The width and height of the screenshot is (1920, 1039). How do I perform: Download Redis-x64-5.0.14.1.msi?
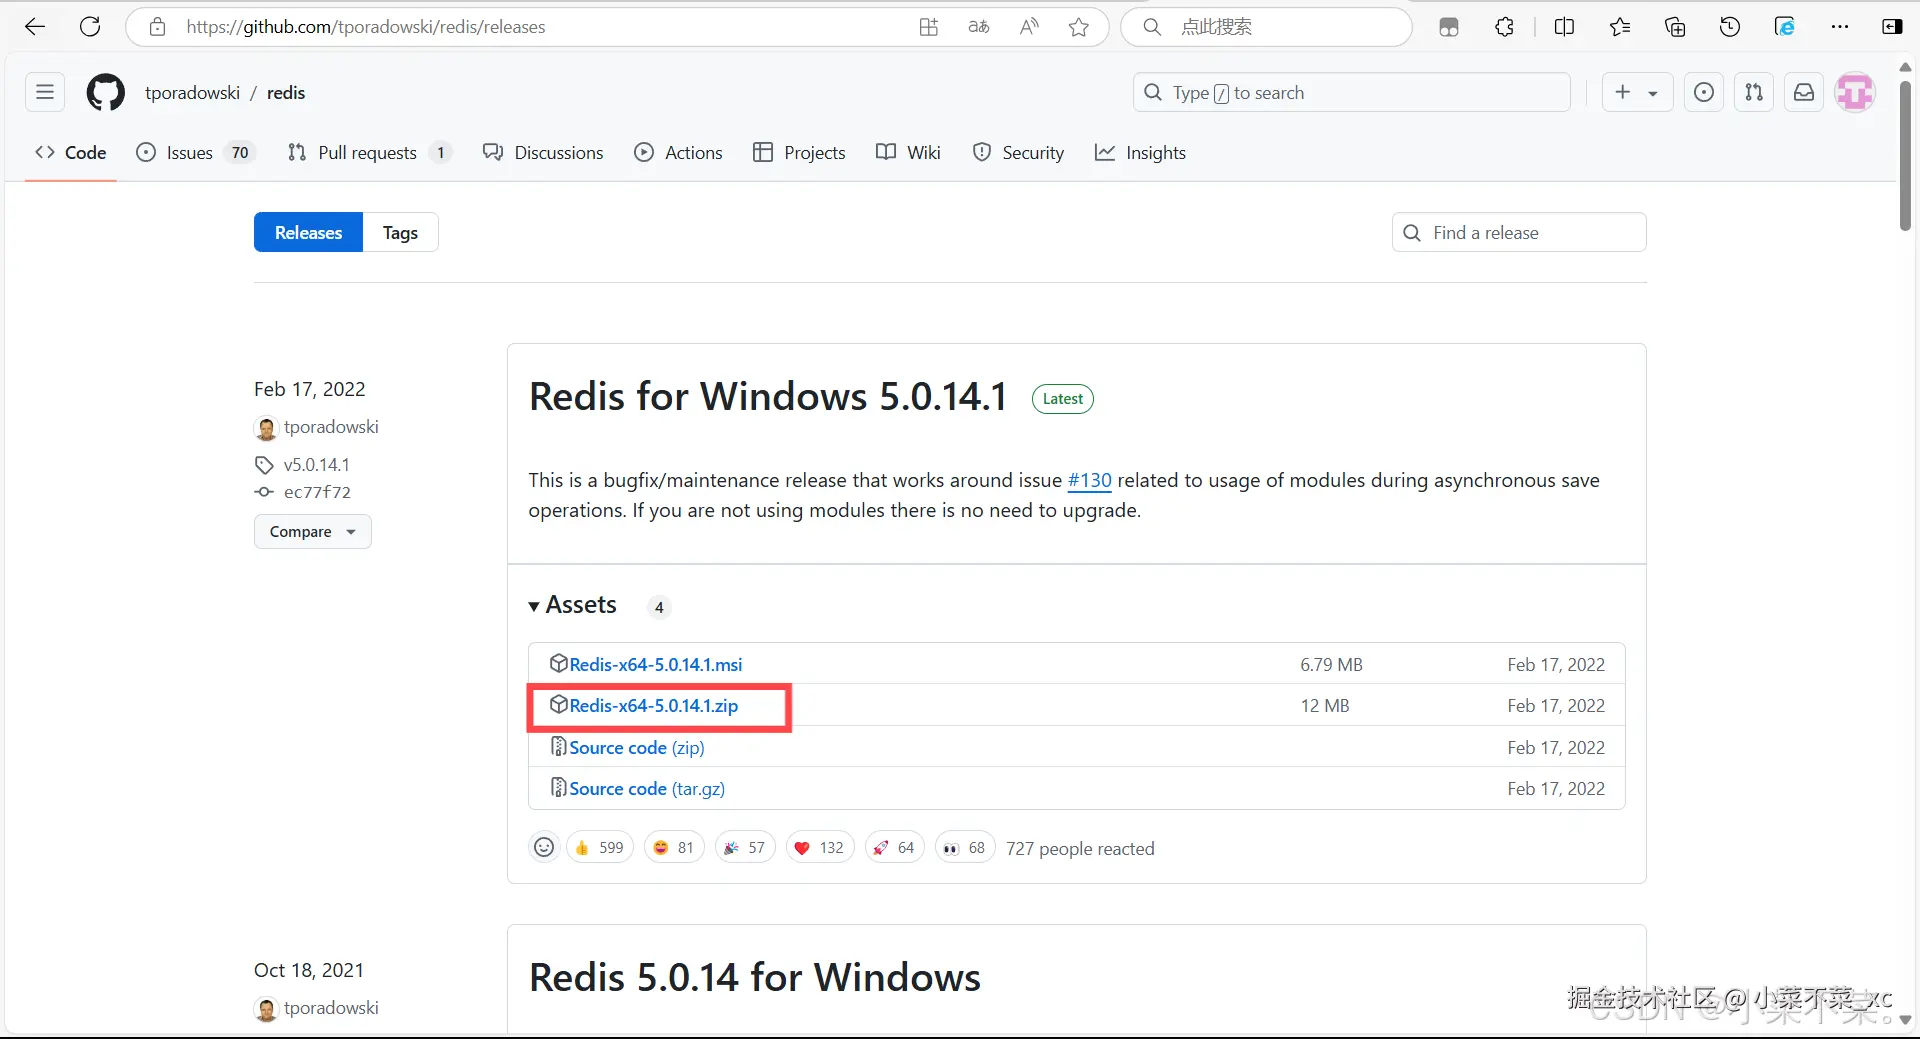click(656, 664)
